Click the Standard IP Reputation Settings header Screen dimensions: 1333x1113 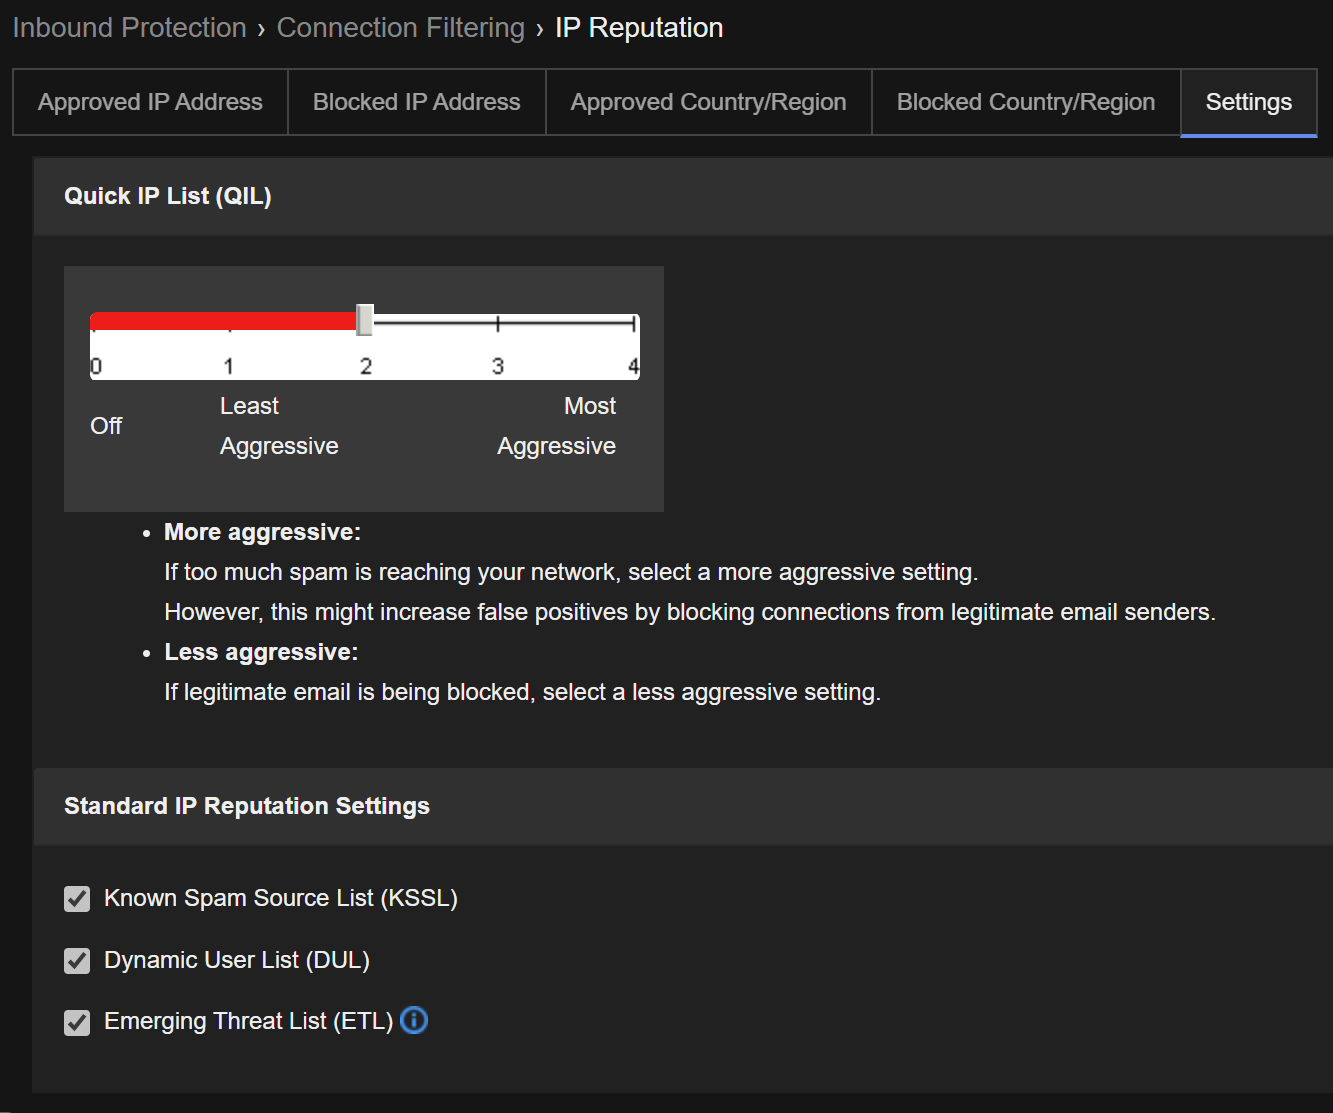point(247,806)
